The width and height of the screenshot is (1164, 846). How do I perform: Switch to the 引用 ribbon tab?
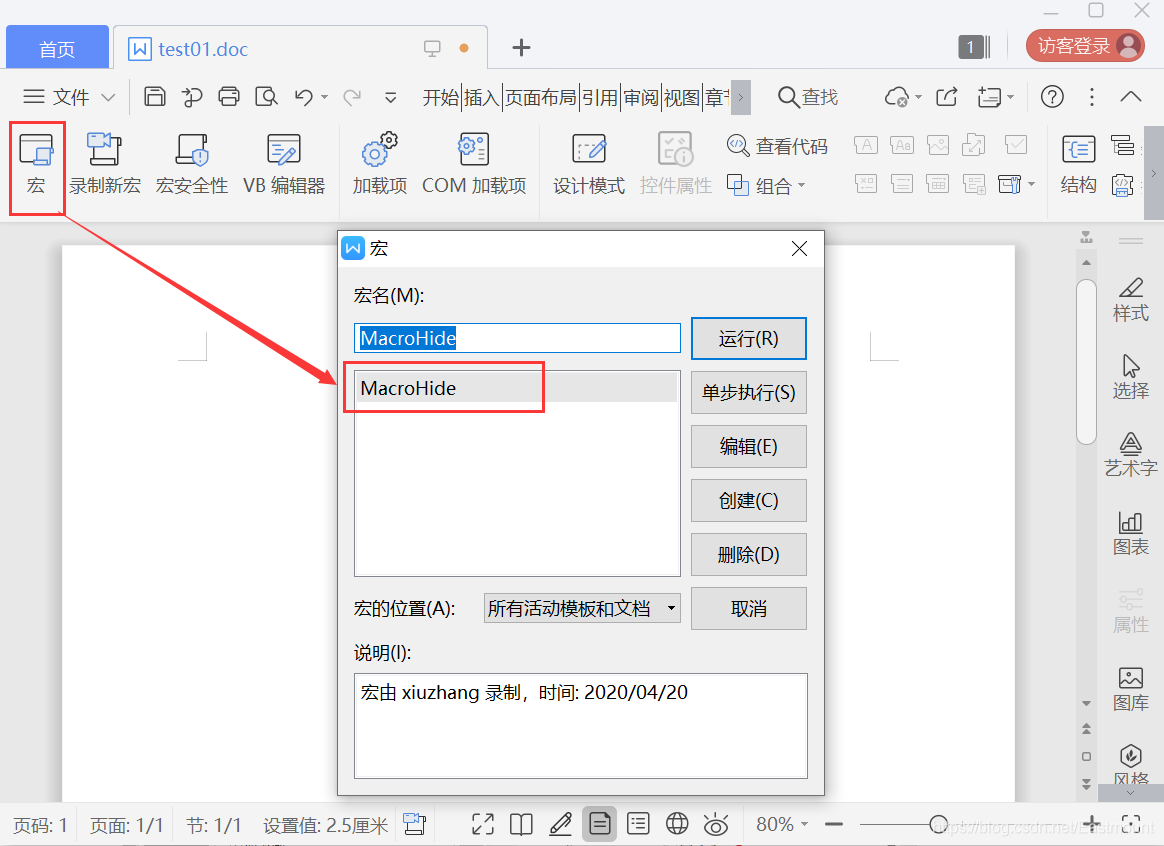tap(599, 97)
